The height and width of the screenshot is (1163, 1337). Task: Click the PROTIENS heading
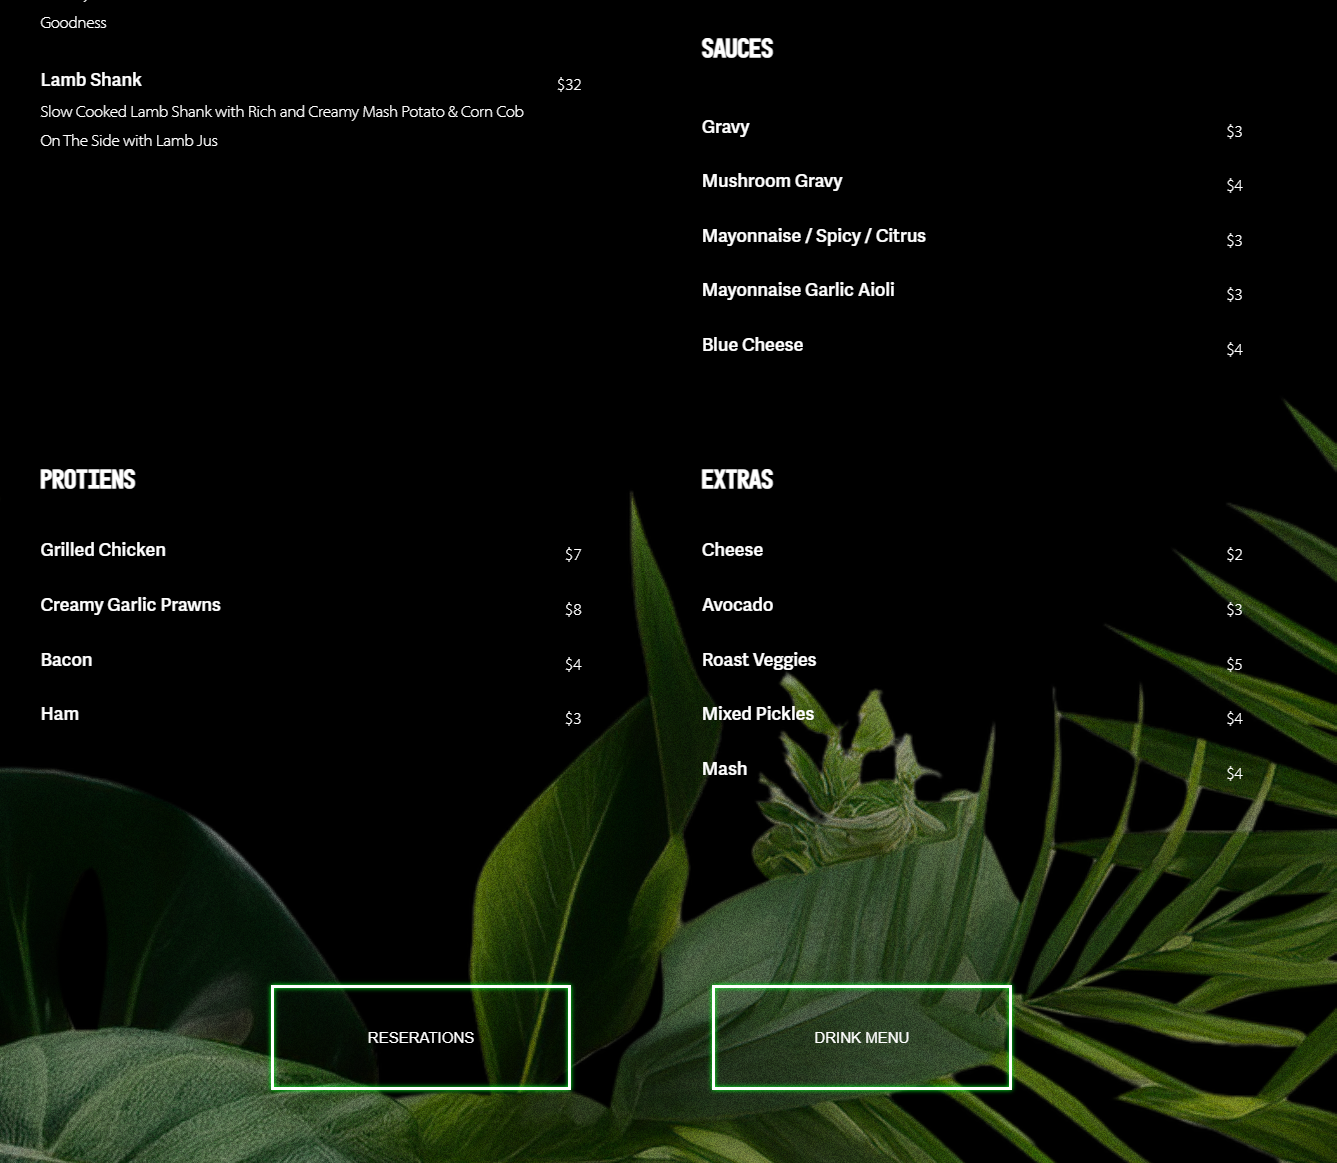coord(88,479)
